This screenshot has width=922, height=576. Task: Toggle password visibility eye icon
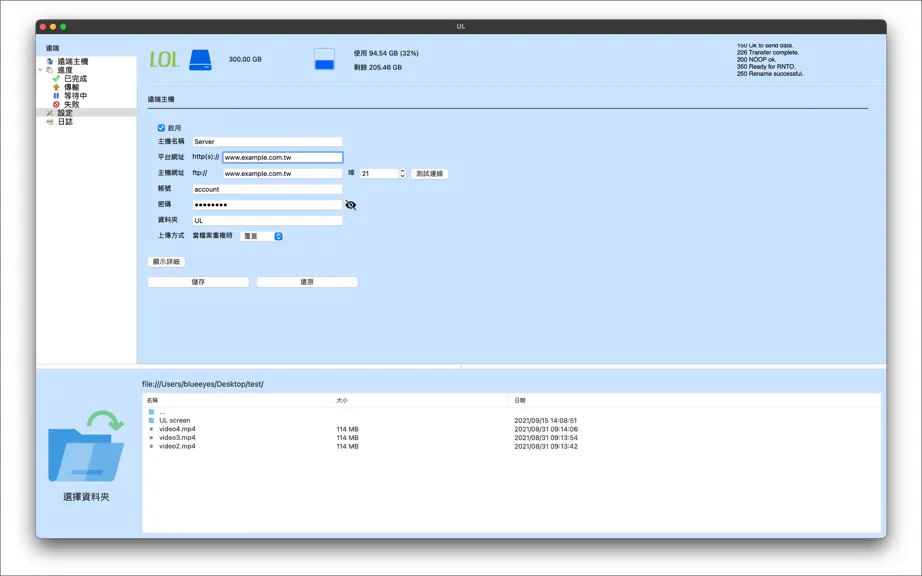(350, 205)
